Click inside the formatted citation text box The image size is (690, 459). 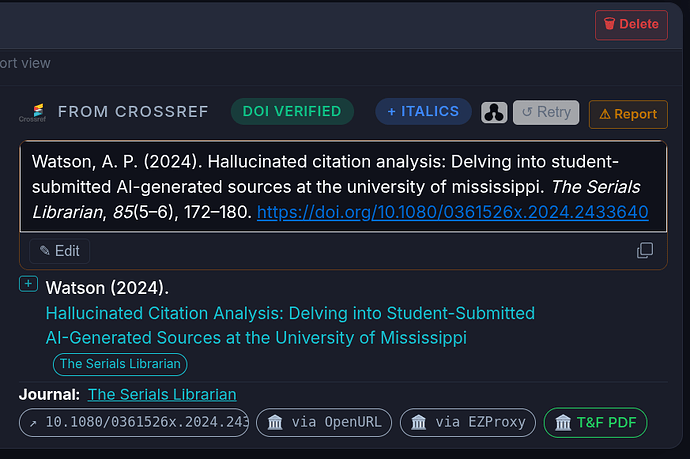(x=343, y=187)
